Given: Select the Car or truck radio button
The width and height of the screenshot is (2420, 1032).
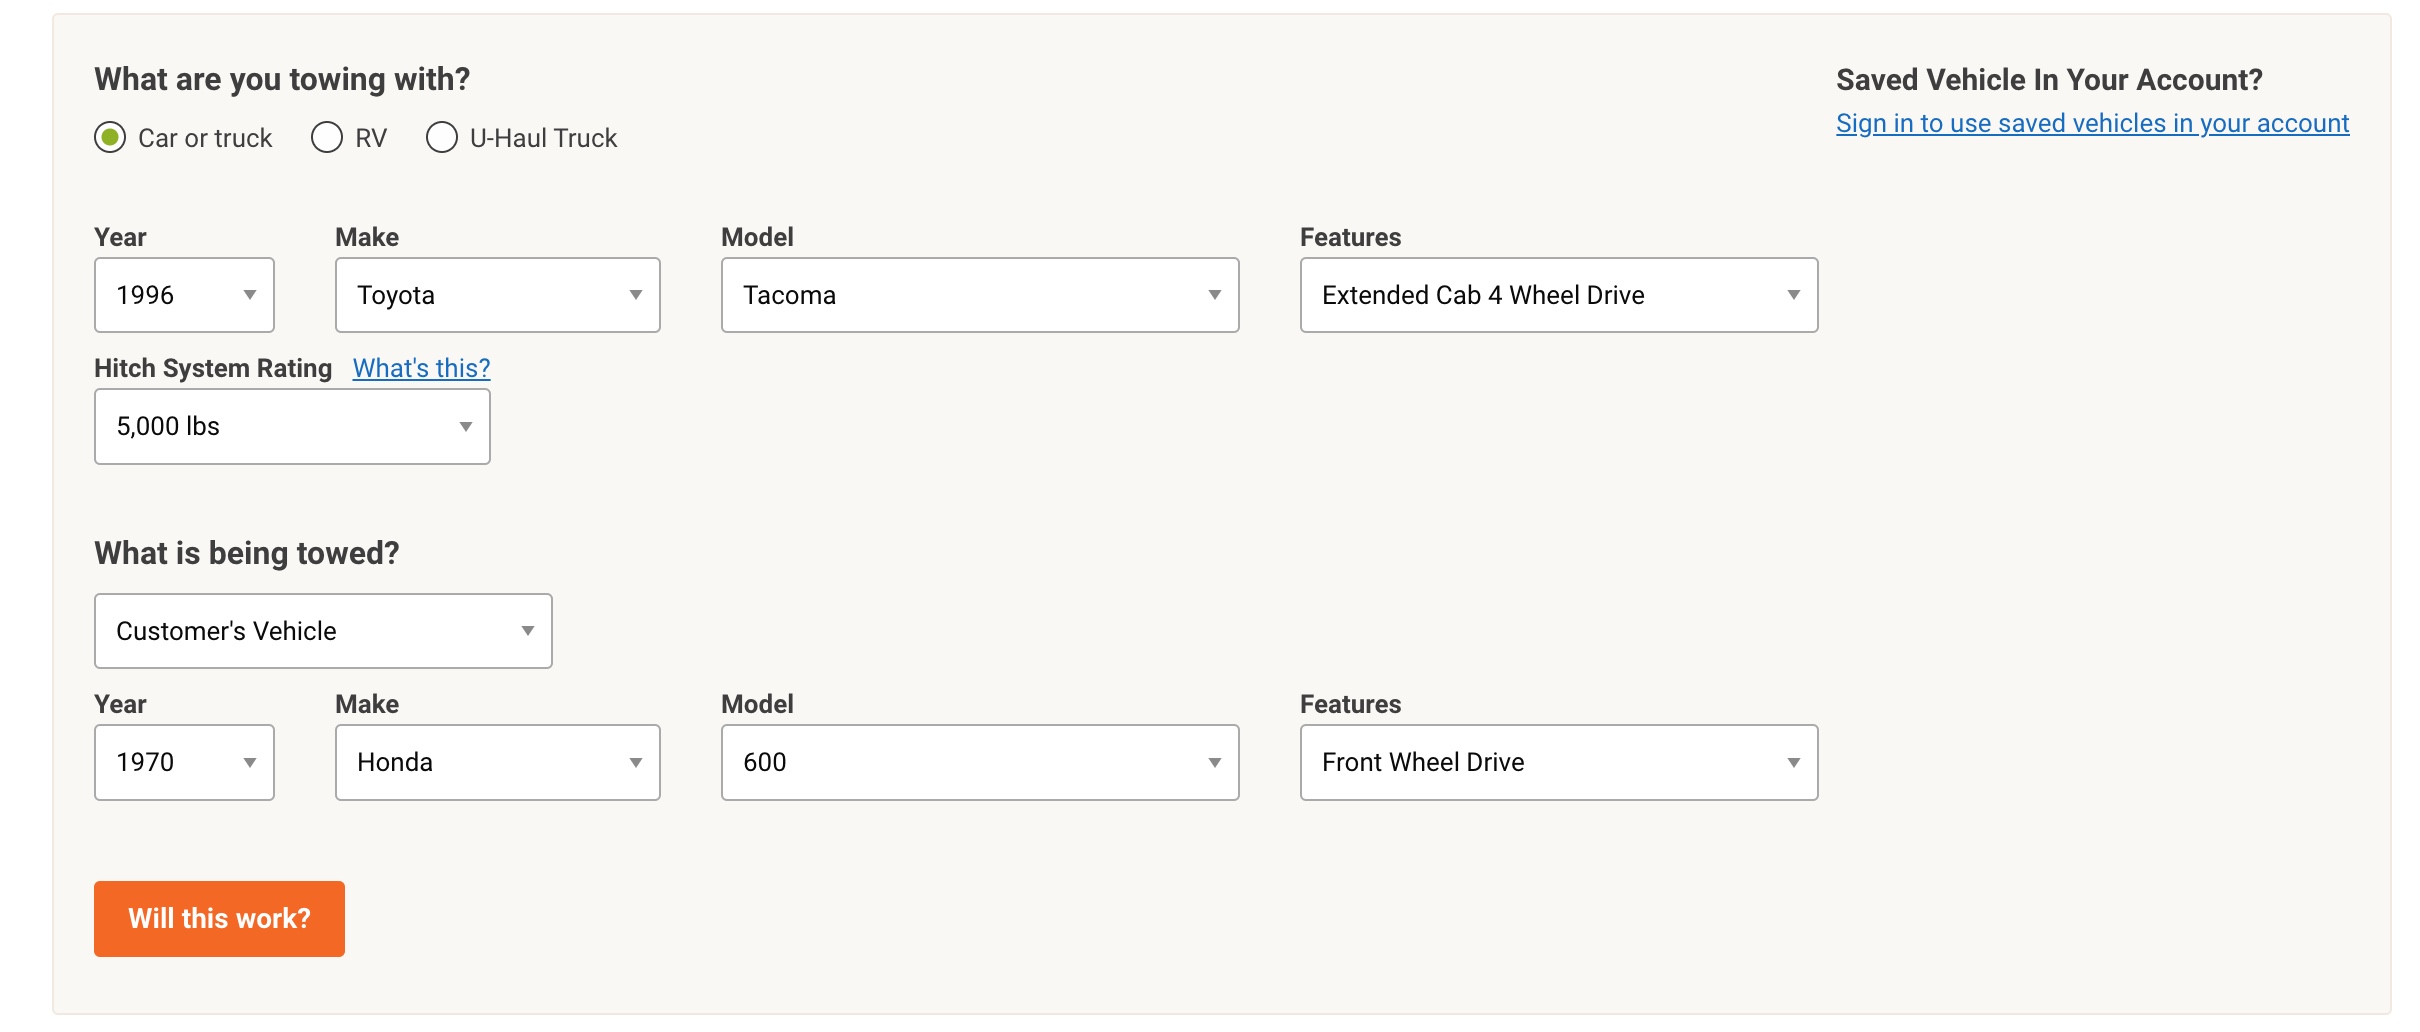Looking at the screenshot, I should [x=110, y=137].
